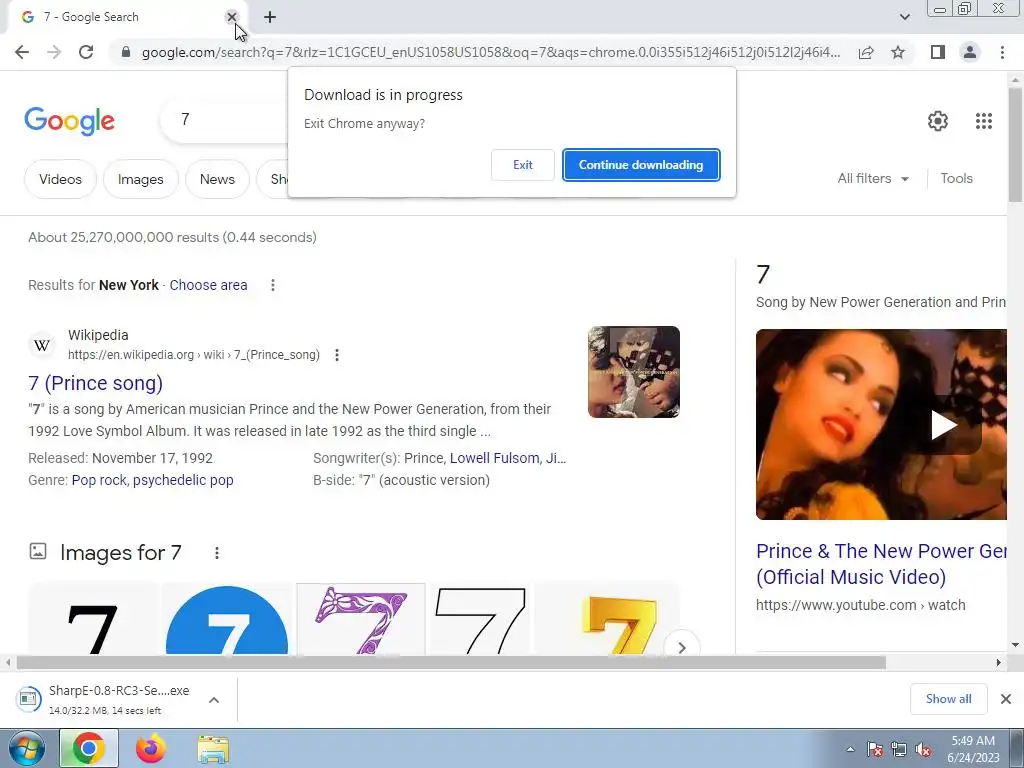Show hidden tray icons arrow
1024x768 pixels.
click(x=850, y=749)
